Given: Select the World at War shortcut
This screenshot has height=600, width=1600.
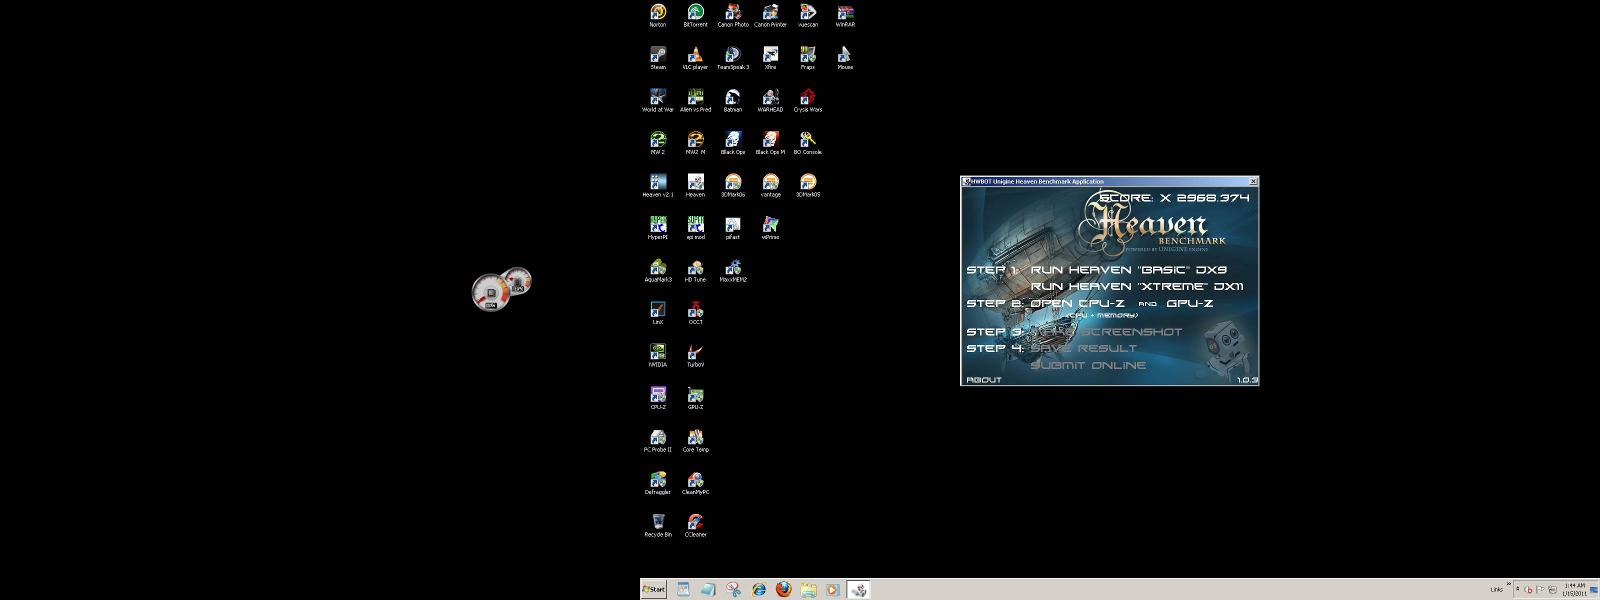Looking at the screenshot, I should [658, 100].
